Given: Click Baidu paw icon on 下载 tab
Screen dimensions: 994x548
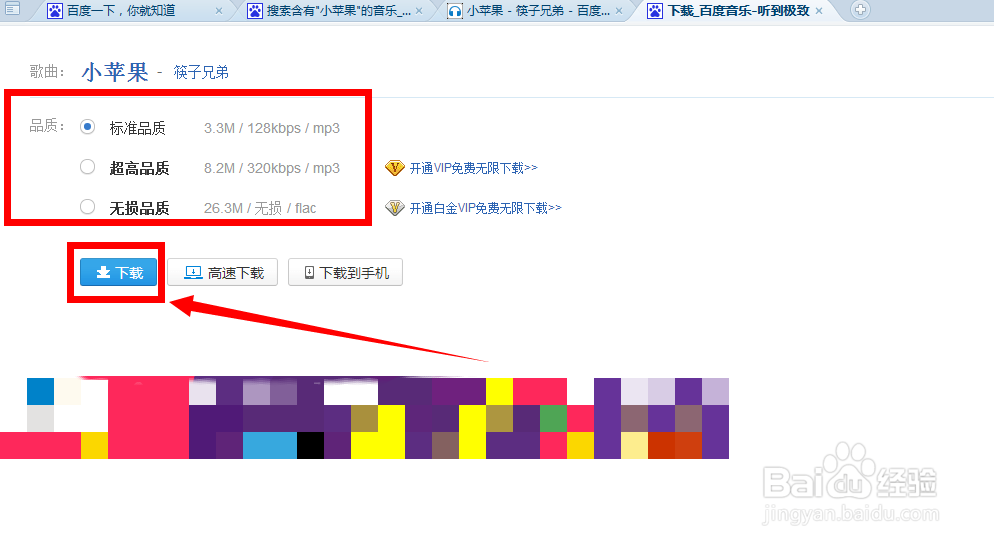Looking at the screenshot, I should point(655,11).
